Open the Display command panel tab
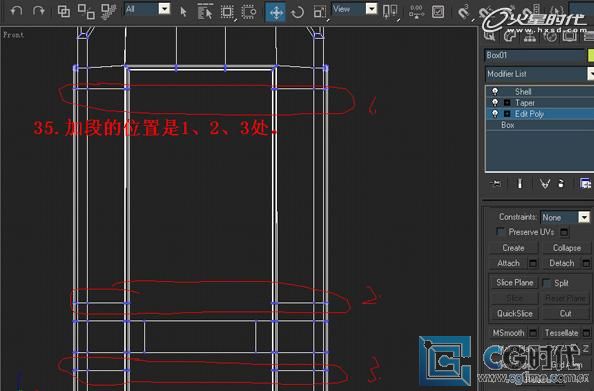The image size is (594, 391). click(569, 36)
